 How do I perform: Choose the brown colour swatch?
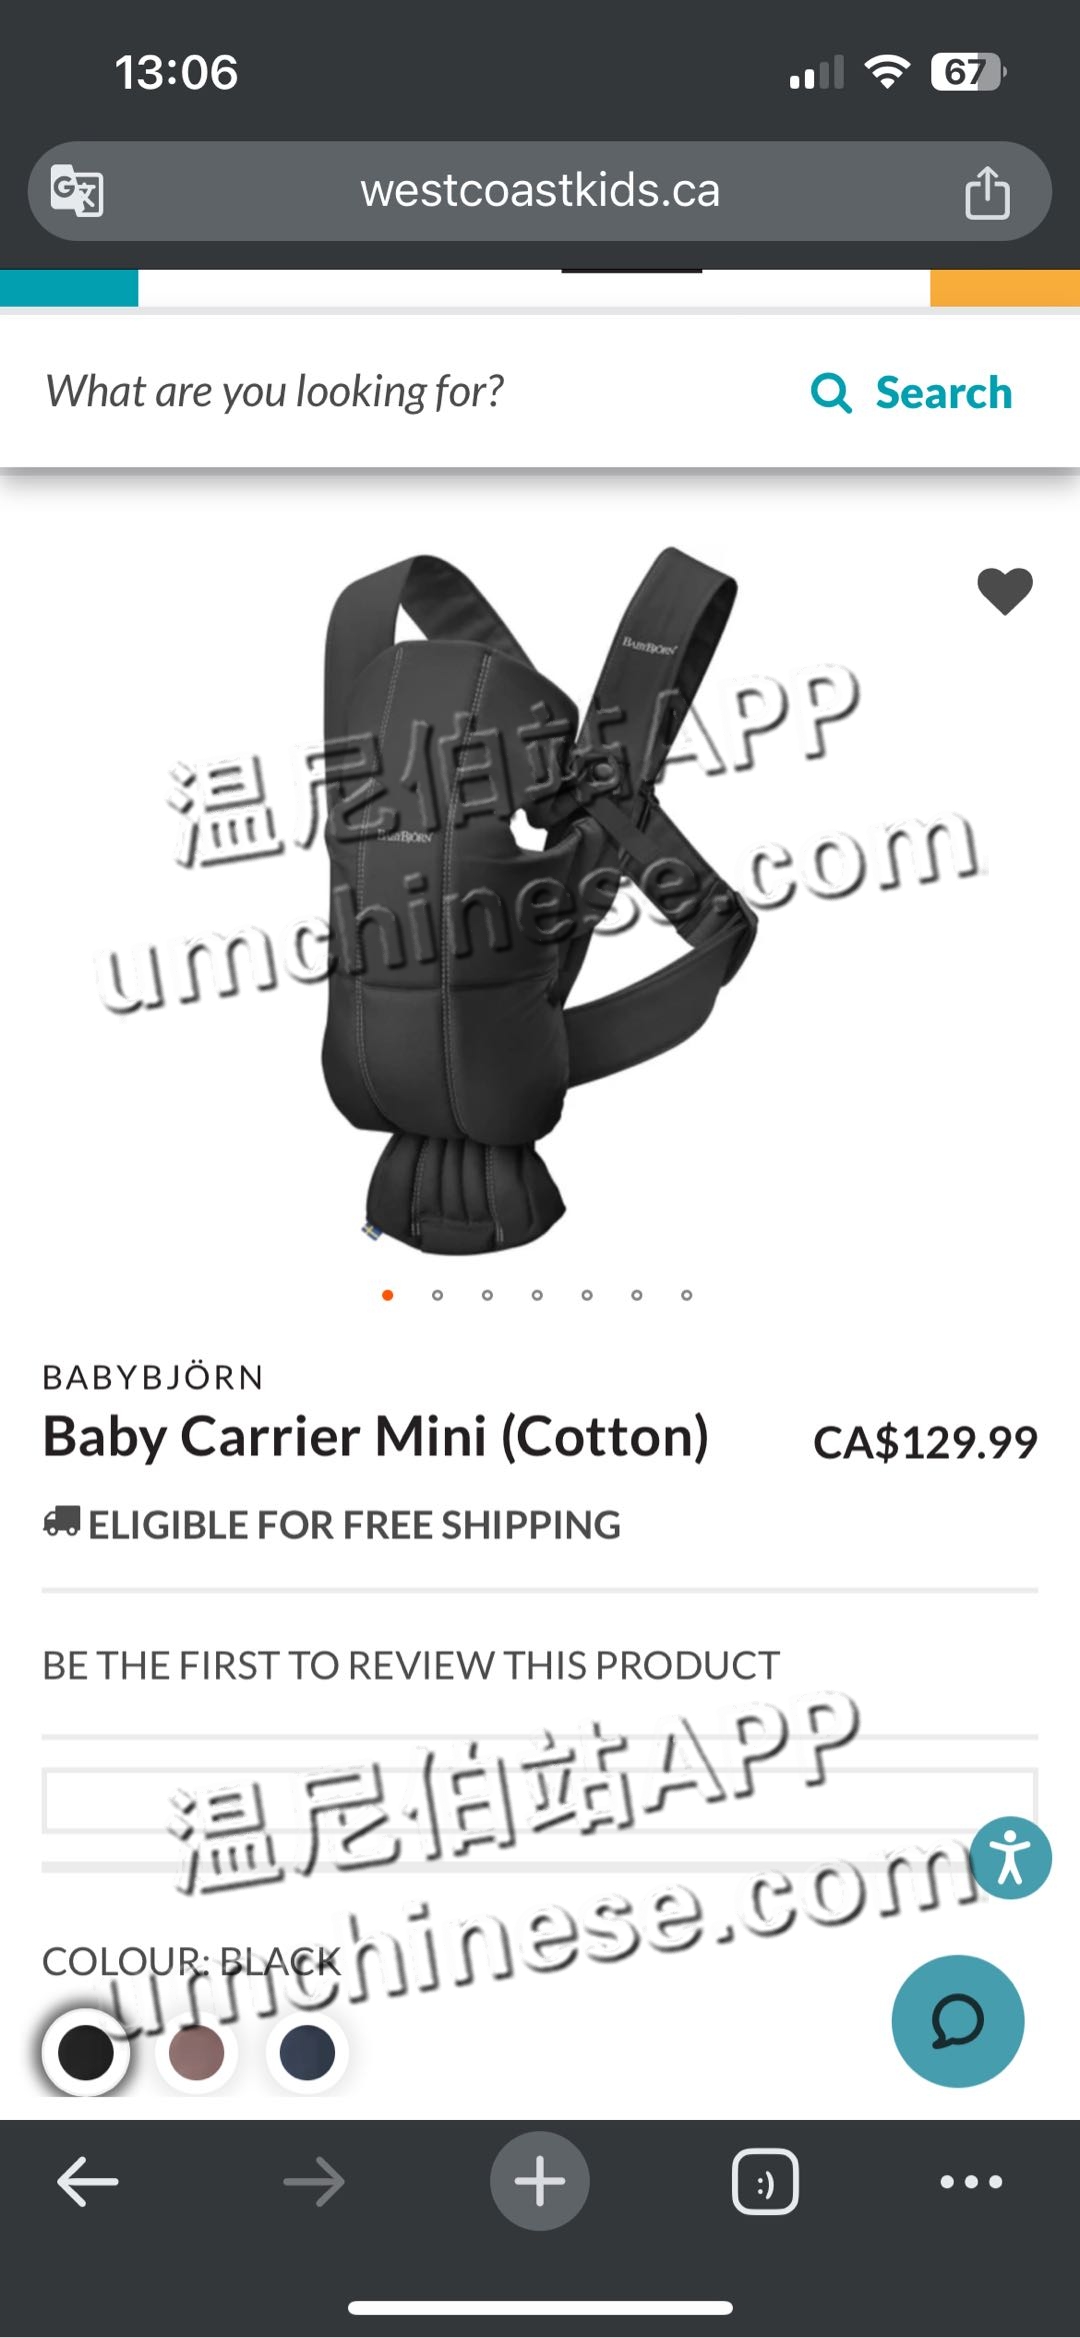[196, 2052]
